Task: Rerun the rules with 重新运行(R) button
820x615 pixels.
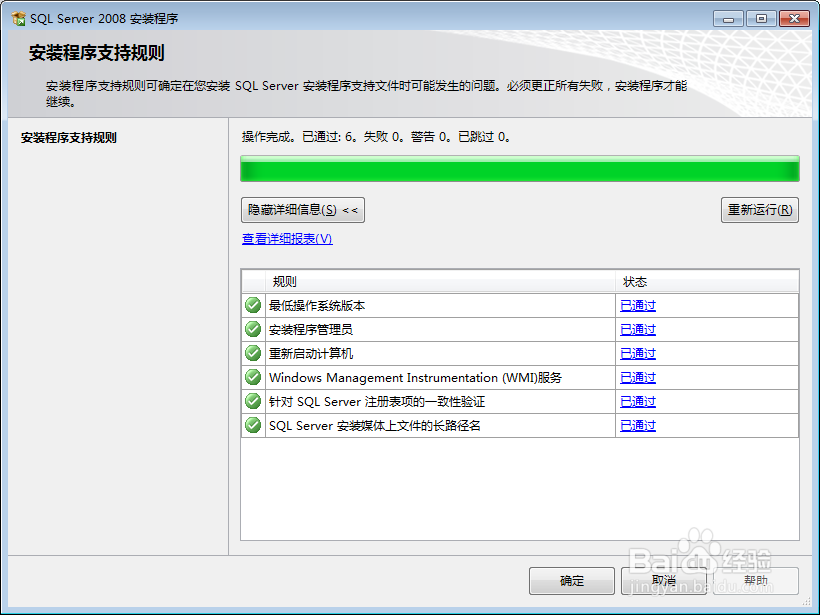Action: point(760,210)
